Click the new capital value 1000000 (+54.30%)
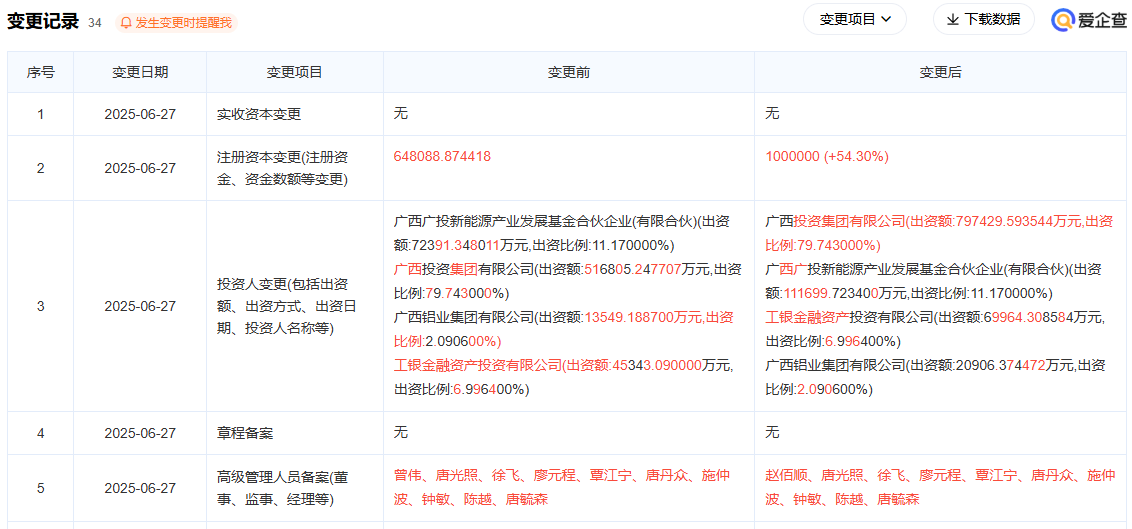 coord(826,157)
